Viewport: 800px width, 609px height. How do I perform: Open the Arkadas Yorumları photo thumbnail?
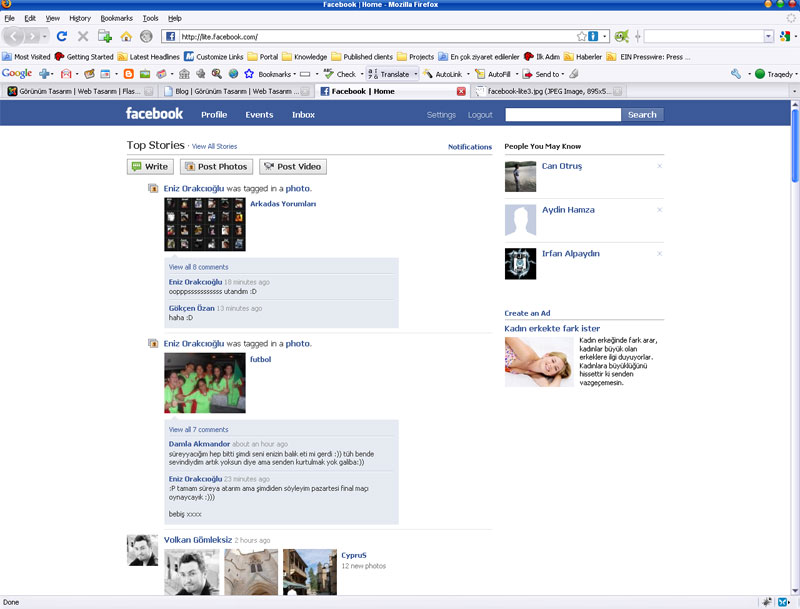(205, 224)
